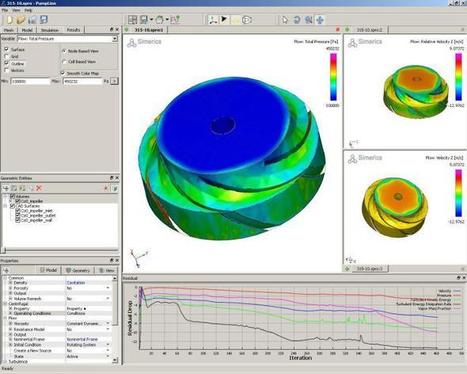Click the blue pan move arrows icon
Viewport: 467px width, 374px height.
click(x=320, y=20)
